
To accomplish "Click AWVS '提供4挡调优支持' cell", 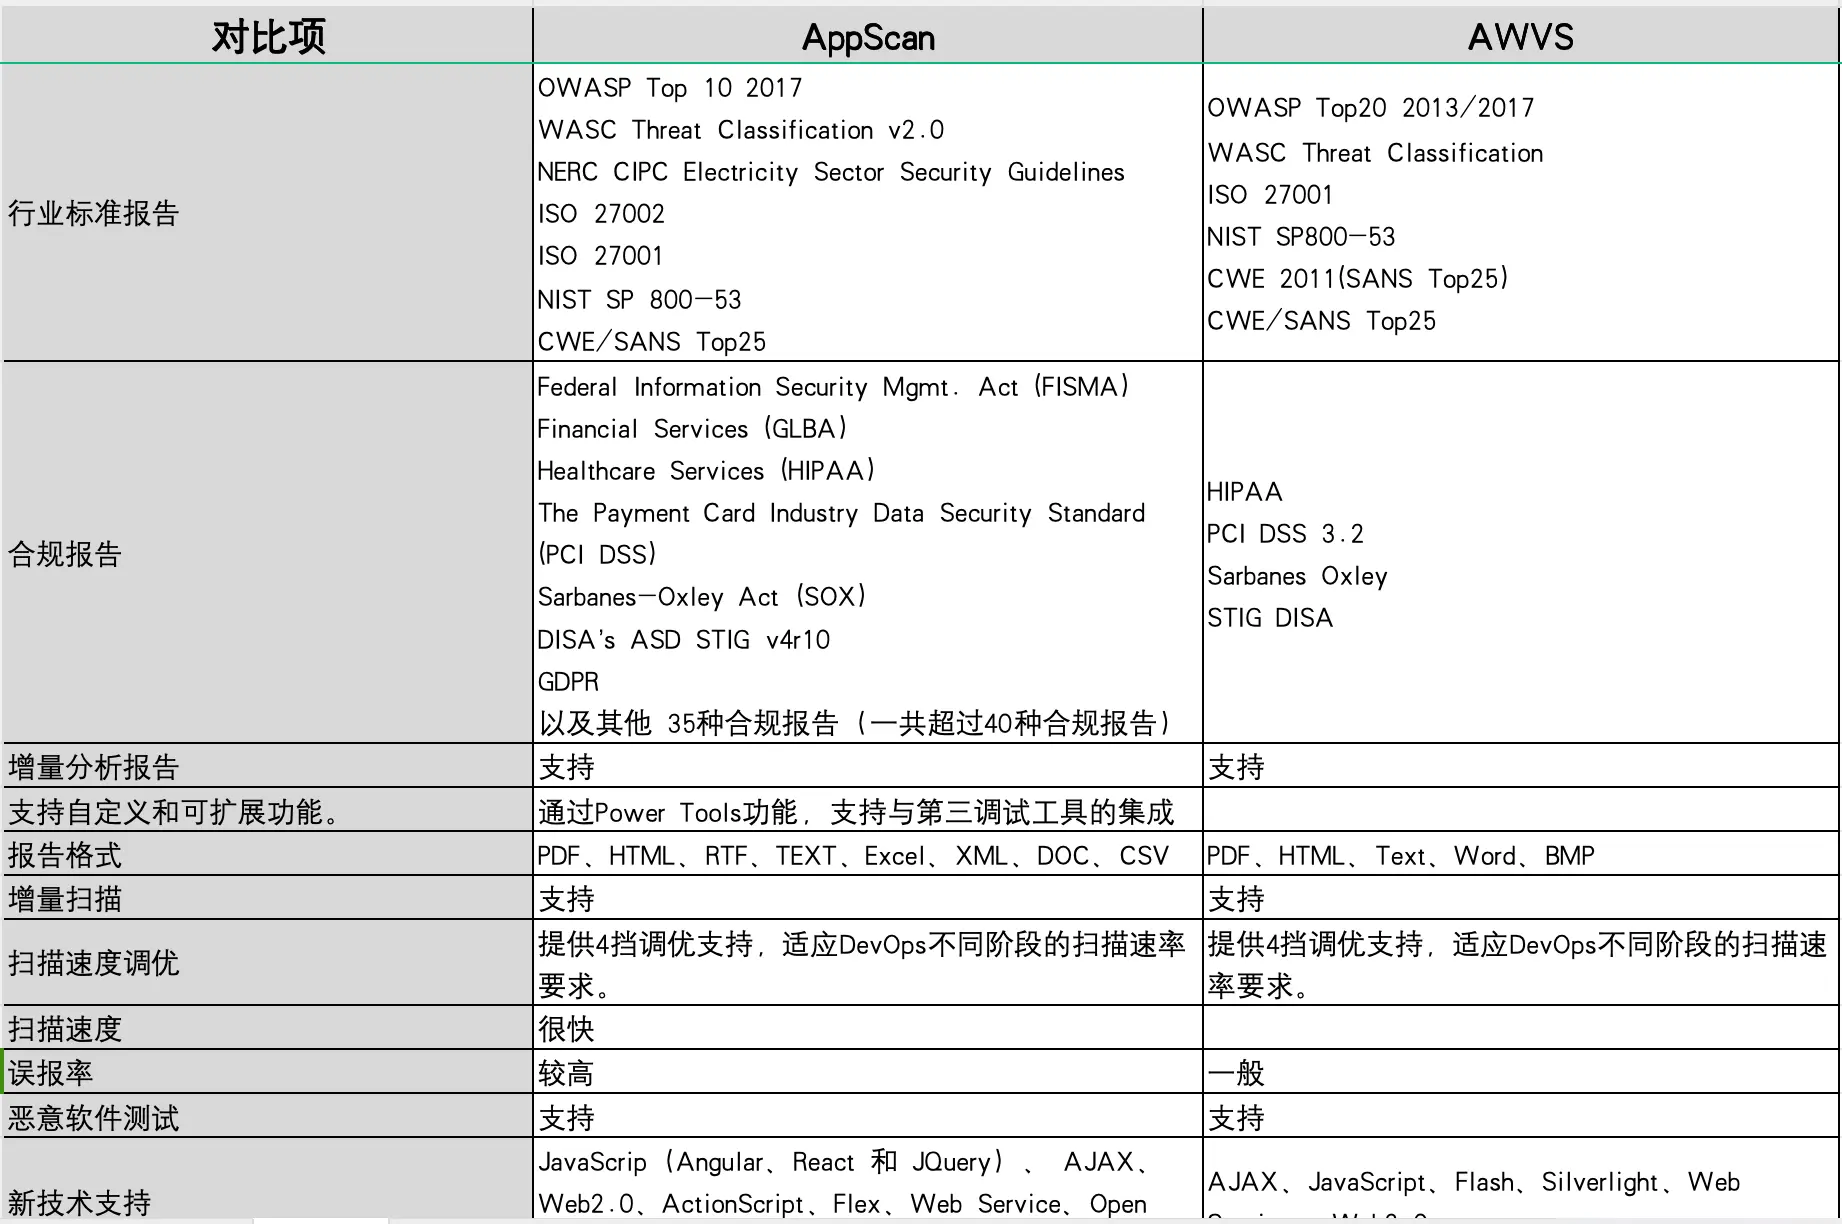I will tap(1521, 964).
